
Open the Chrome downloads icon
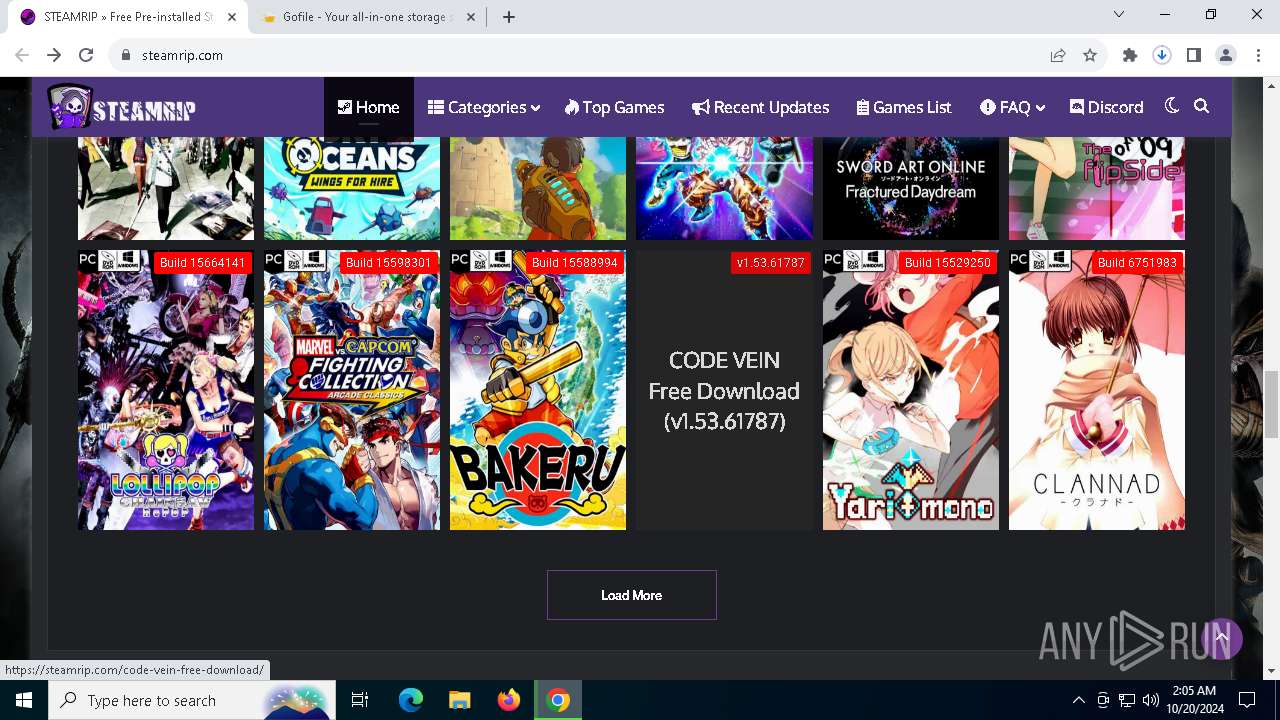1162,55
